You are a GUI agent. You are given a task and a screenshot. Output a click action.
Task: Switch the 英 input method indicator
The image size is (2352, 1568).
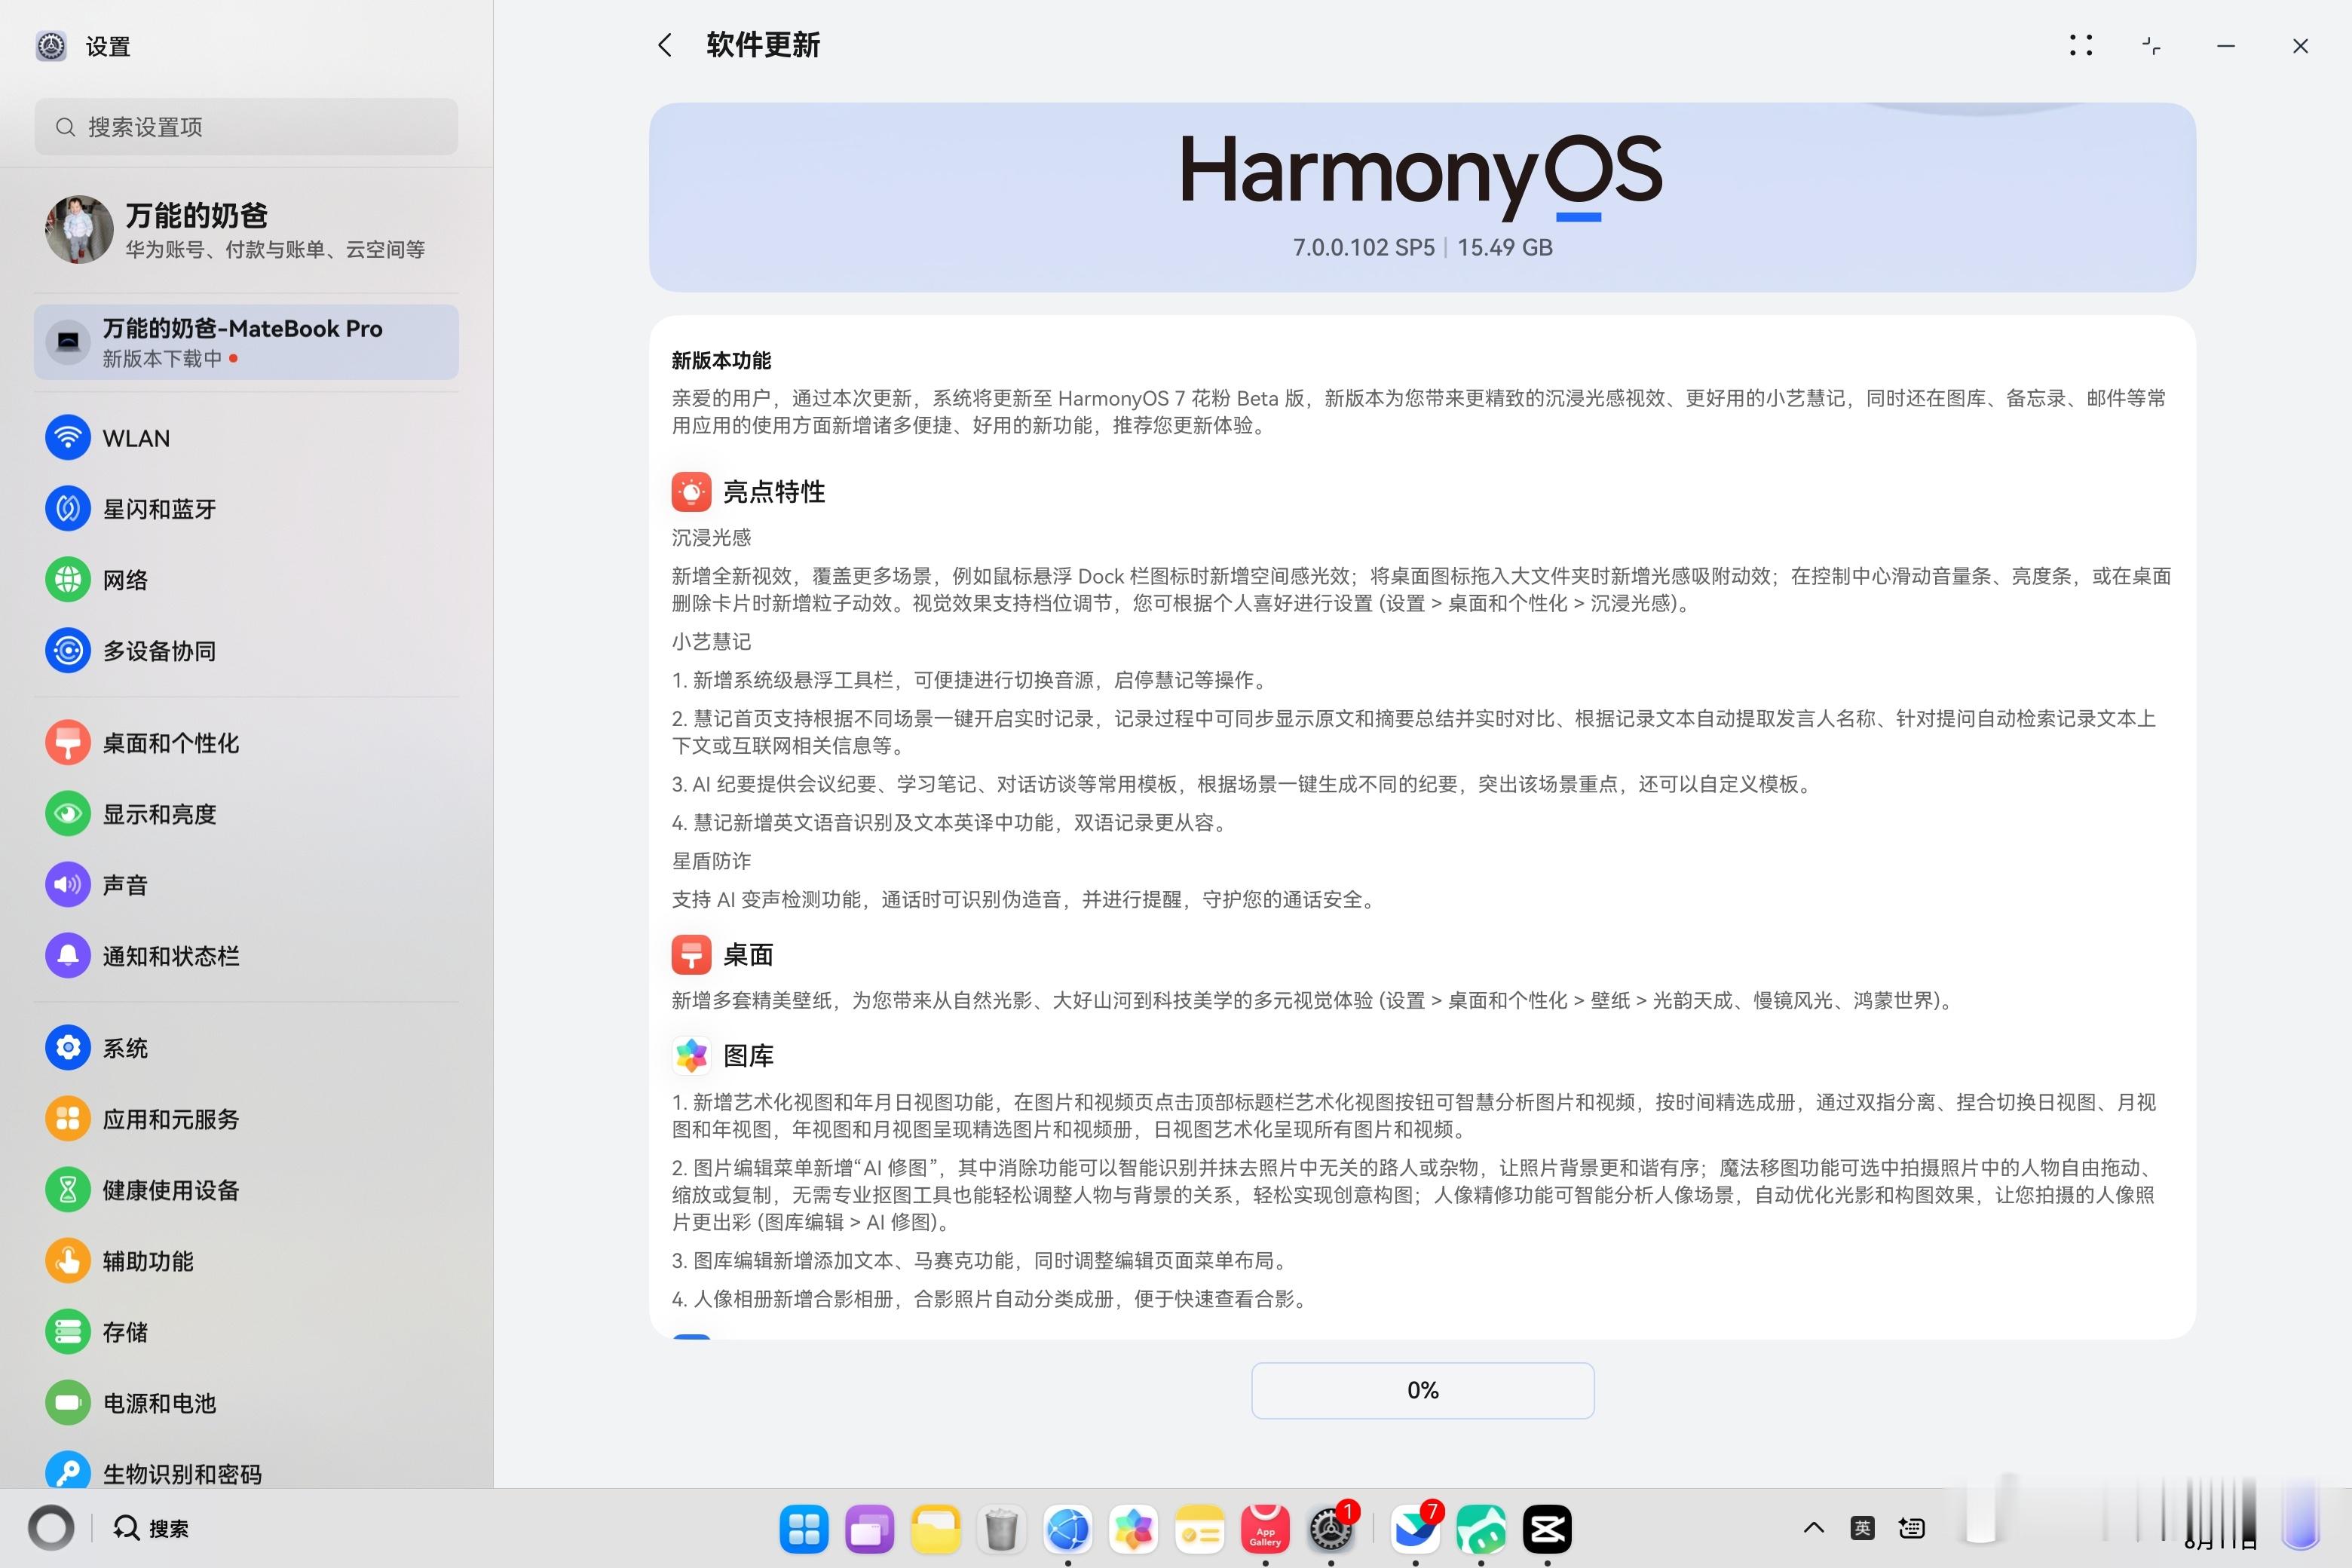click(x=1862, y=1528)
